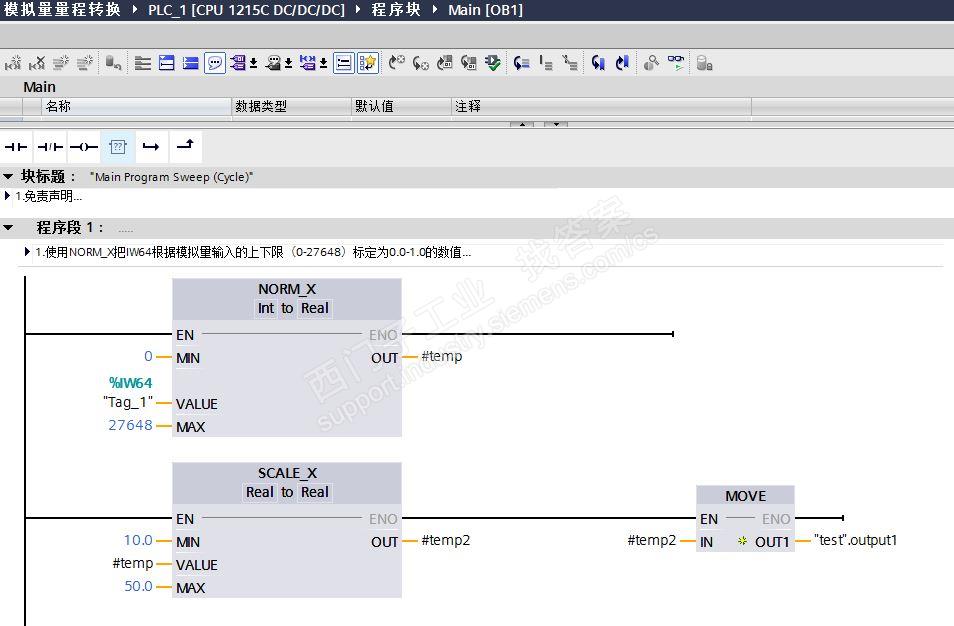Click NORM_X MAX value 27648

tap(130, 425)
